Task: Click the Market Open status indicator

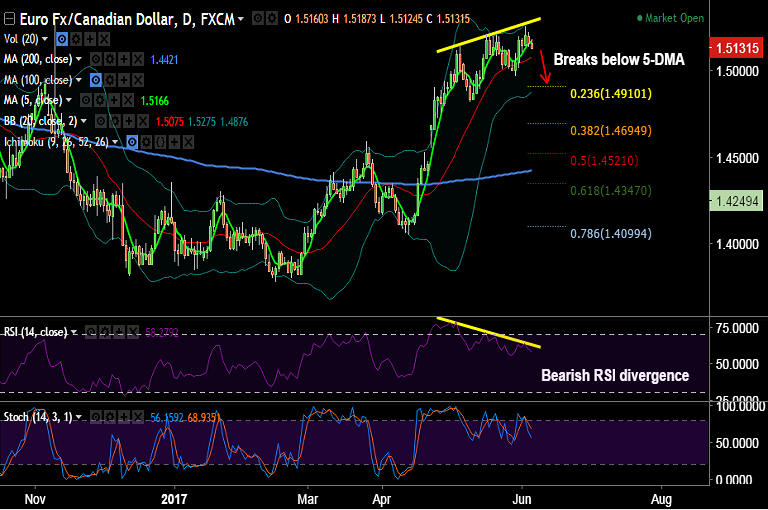Action: 671,18
